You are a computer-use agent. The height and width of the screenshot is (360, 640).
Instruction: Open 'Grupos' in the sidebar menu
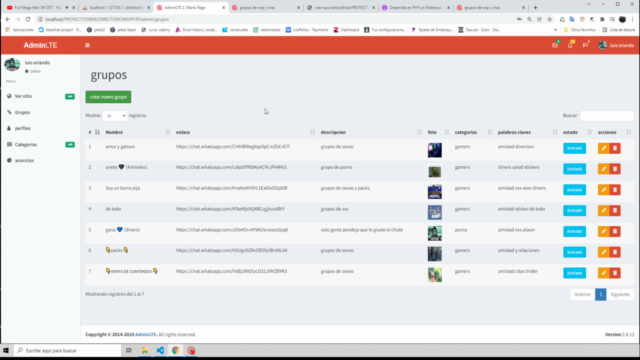pos(40,112)
